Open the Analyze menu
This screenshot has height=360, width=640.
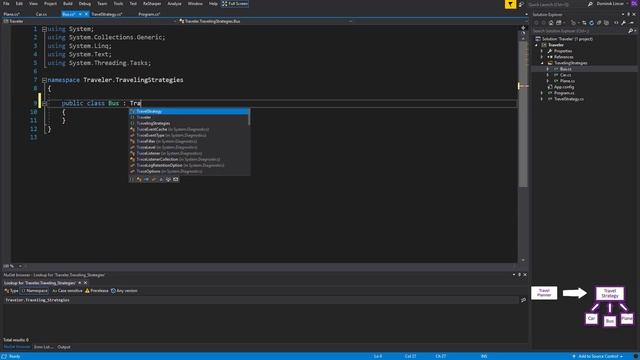(174, 4)
